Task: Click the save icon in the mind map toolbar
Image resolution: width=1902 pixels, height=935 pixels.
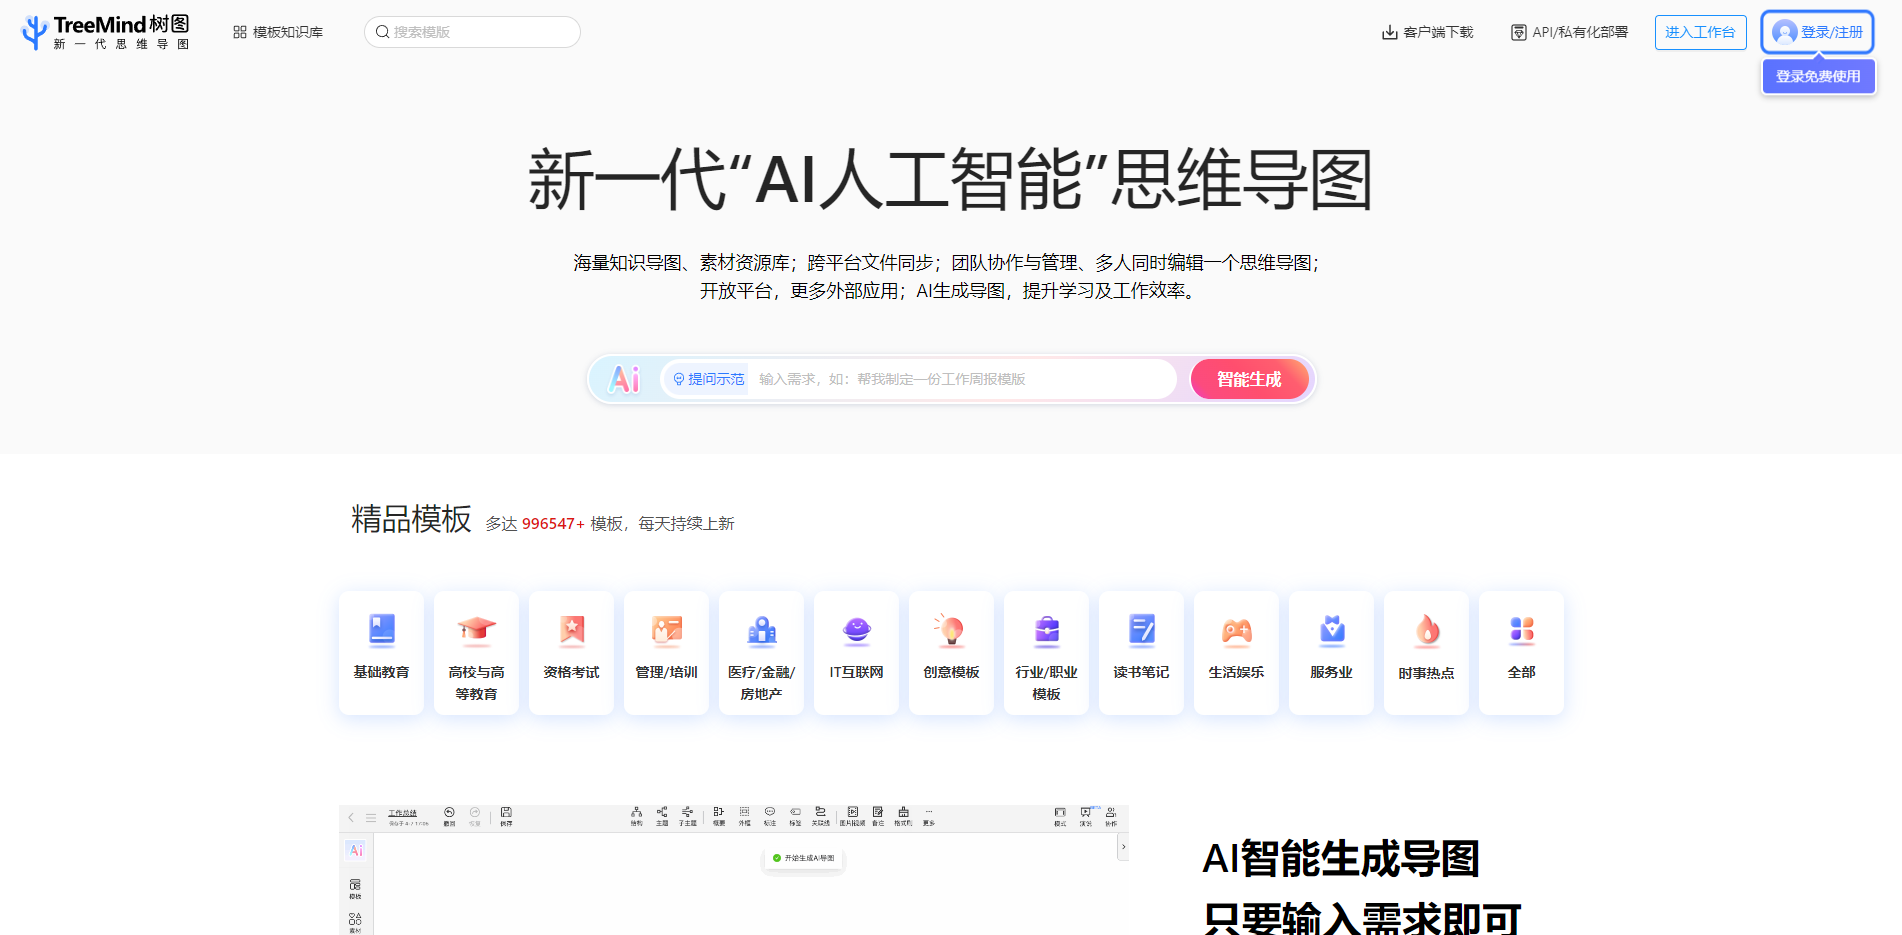Action: (507, 812)
